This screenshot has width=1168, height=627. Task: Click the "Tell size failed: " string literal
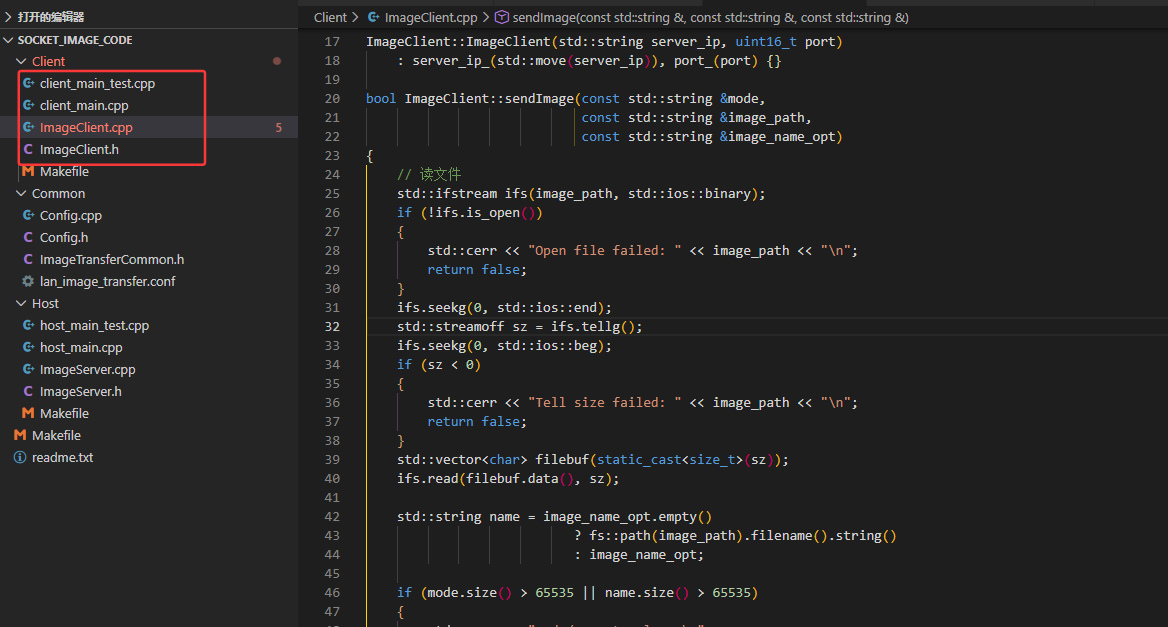[605, 402]
